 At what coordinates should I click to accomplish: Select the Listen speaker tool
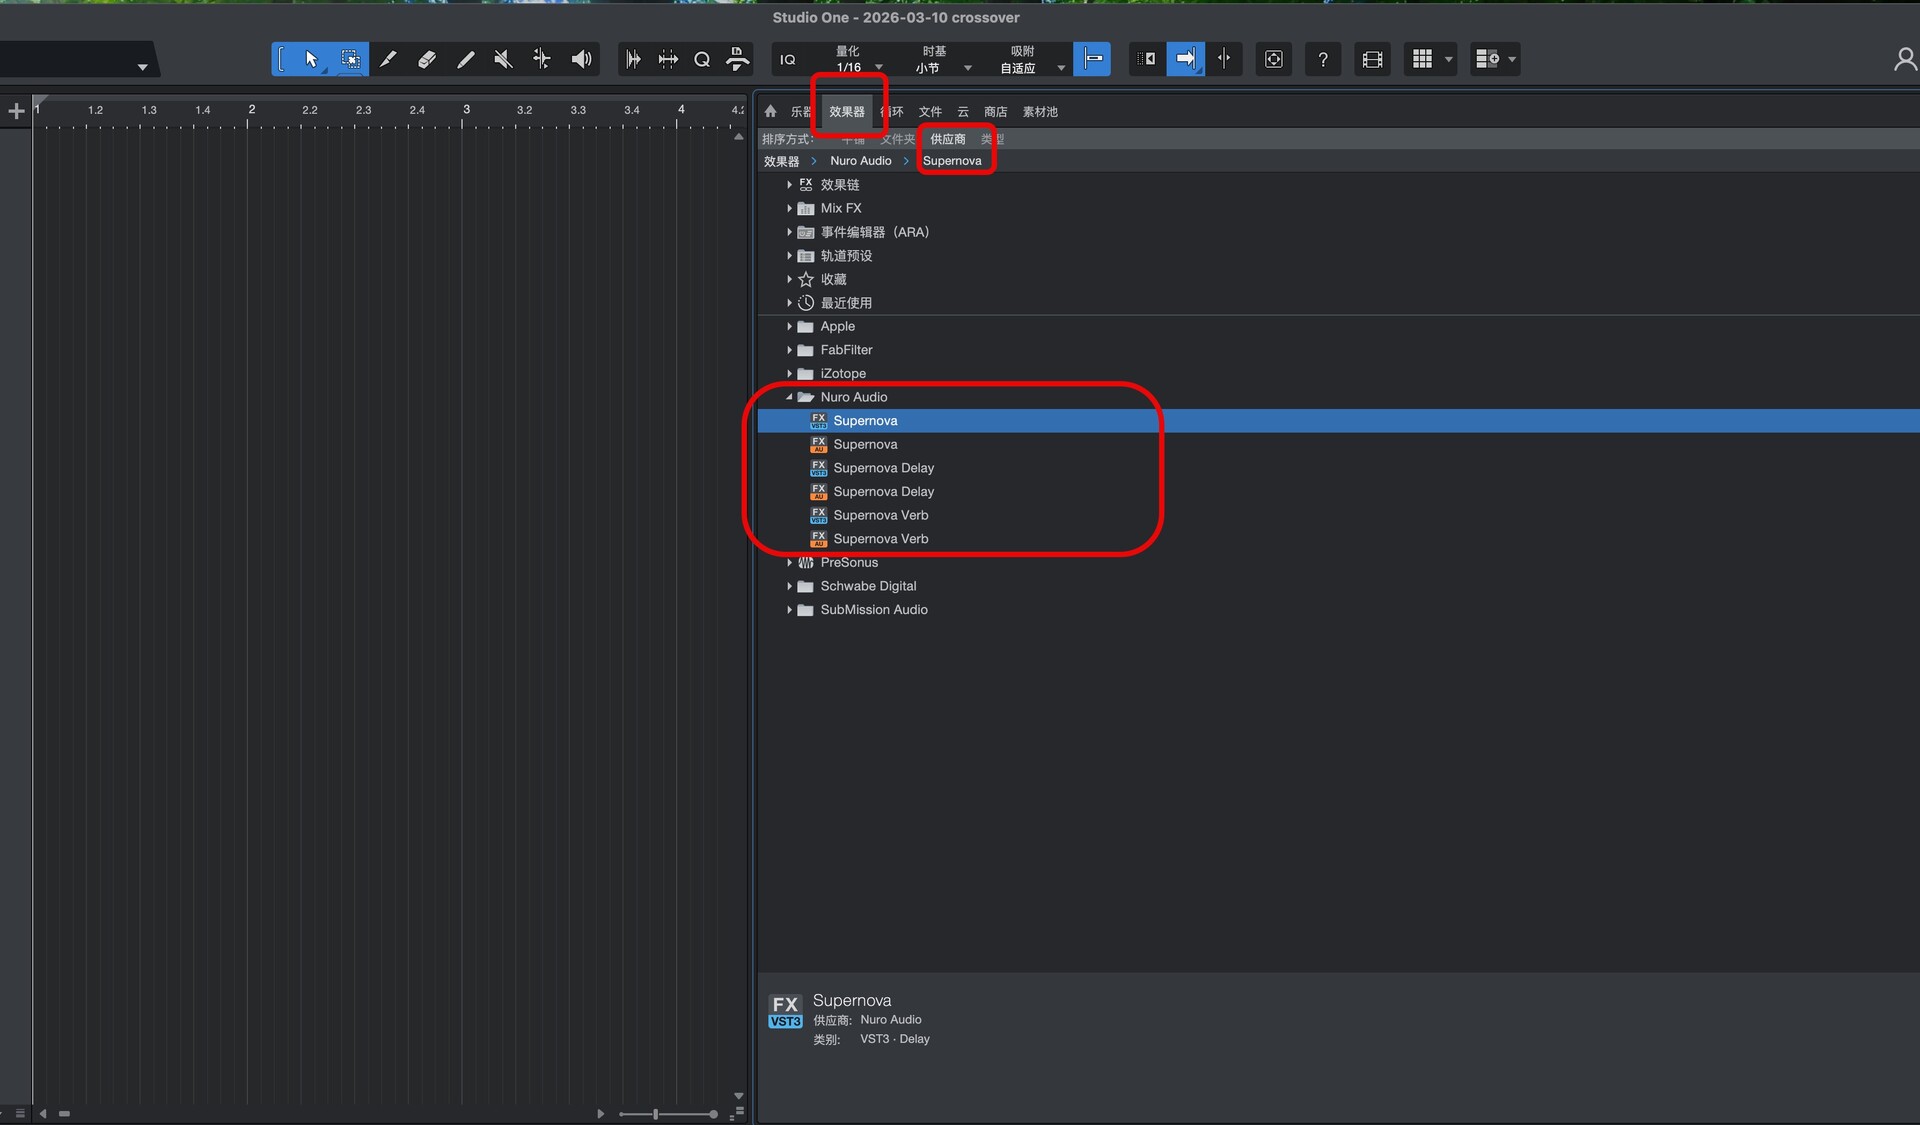(581, 59)
